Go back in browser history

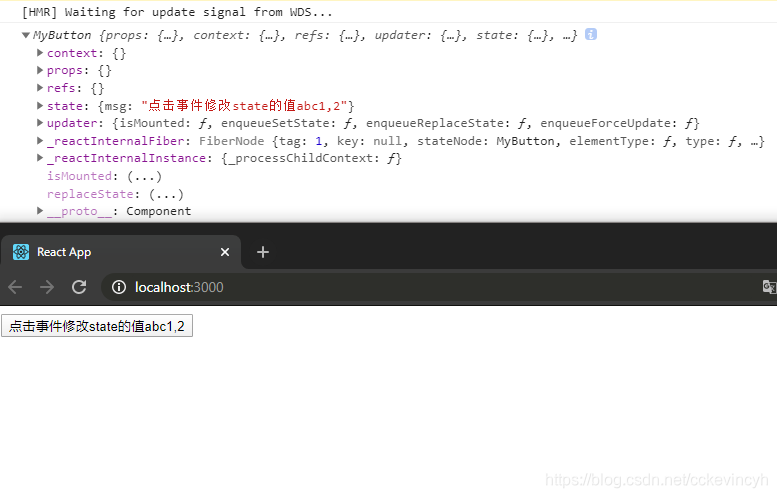tap(15, 287)
